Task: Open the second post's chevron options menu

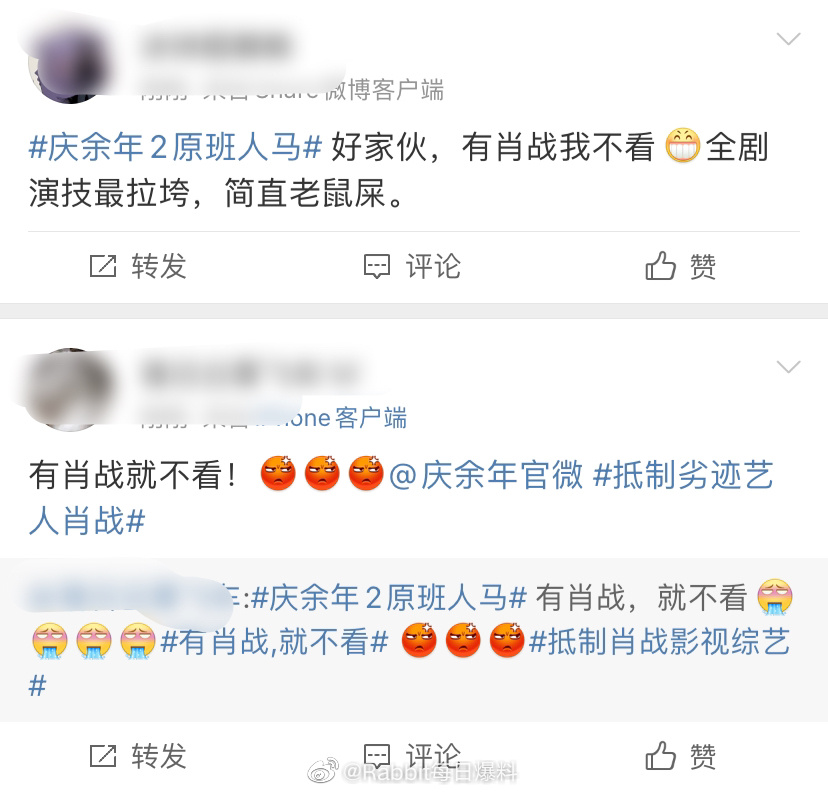Action: (x=788, y=366)
